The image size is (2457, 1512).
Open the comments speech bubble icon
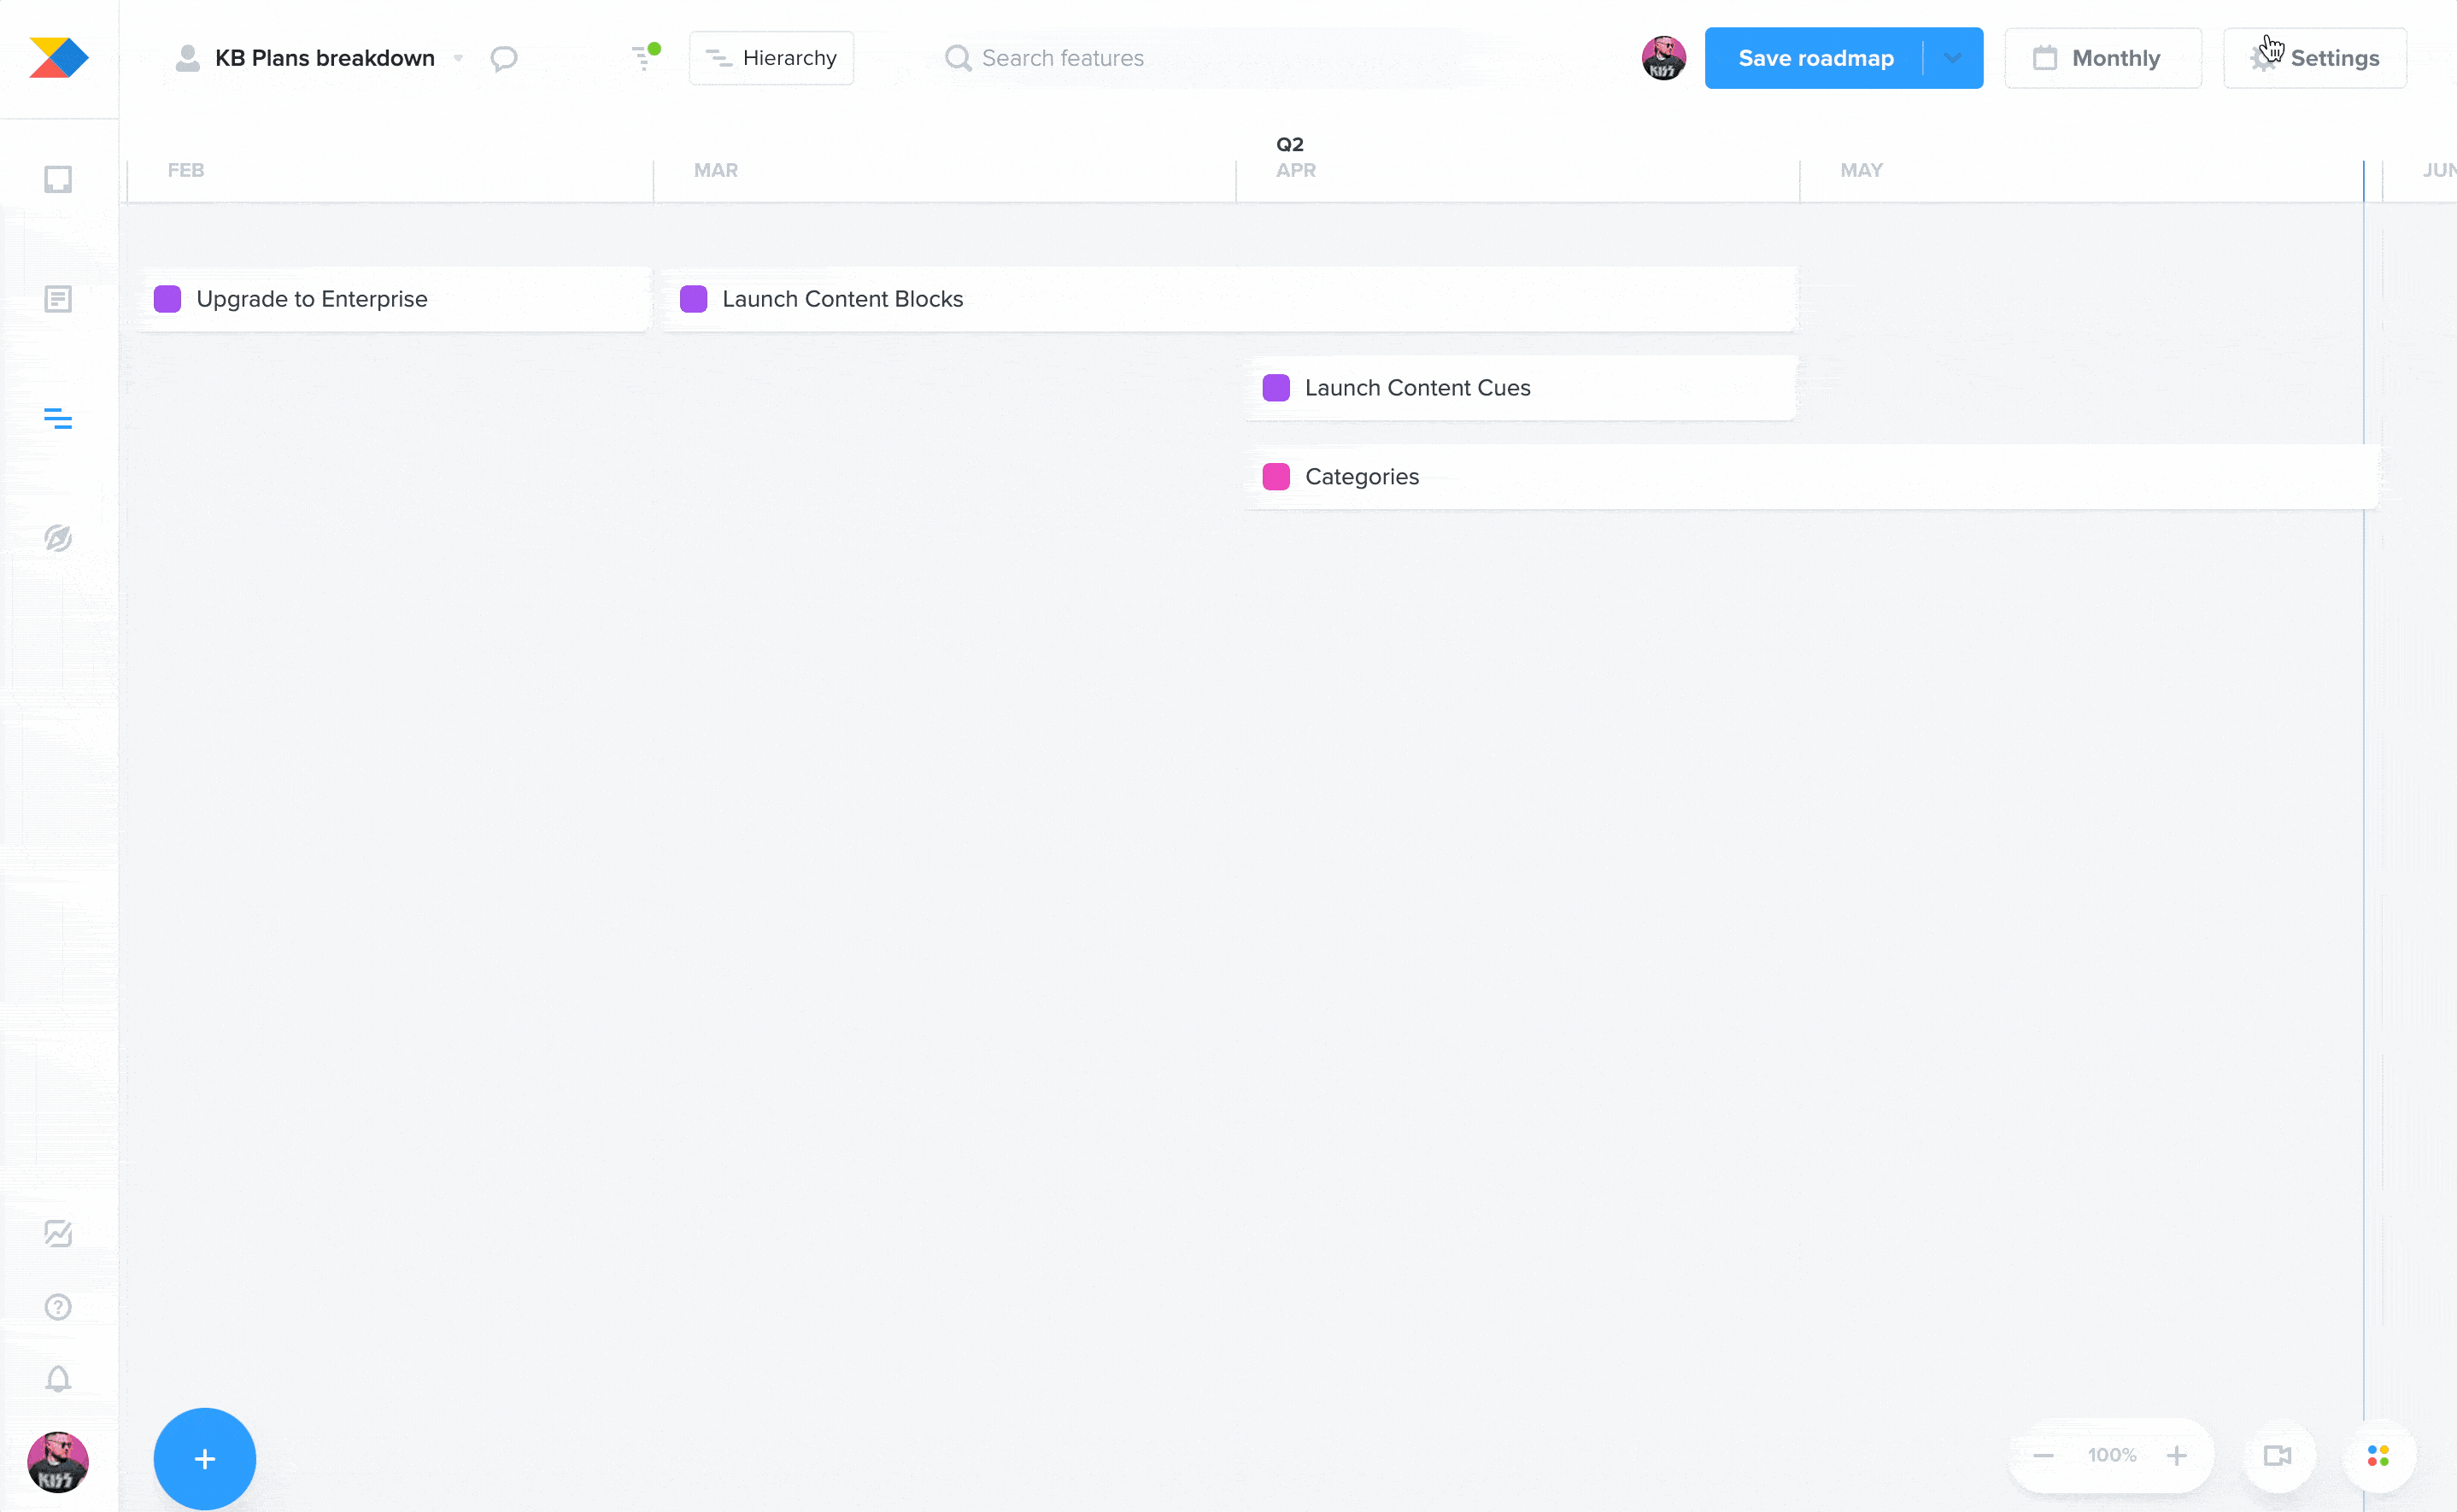[x=504, y=58]
